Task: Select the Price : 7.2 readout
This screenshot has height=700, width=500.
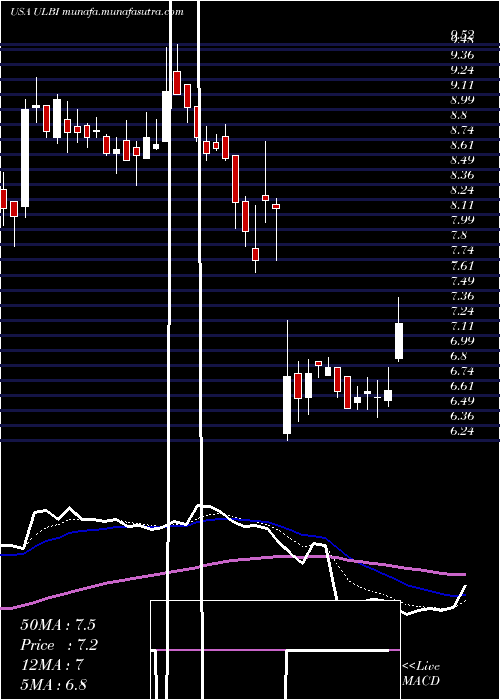Action: click(59, 645)
